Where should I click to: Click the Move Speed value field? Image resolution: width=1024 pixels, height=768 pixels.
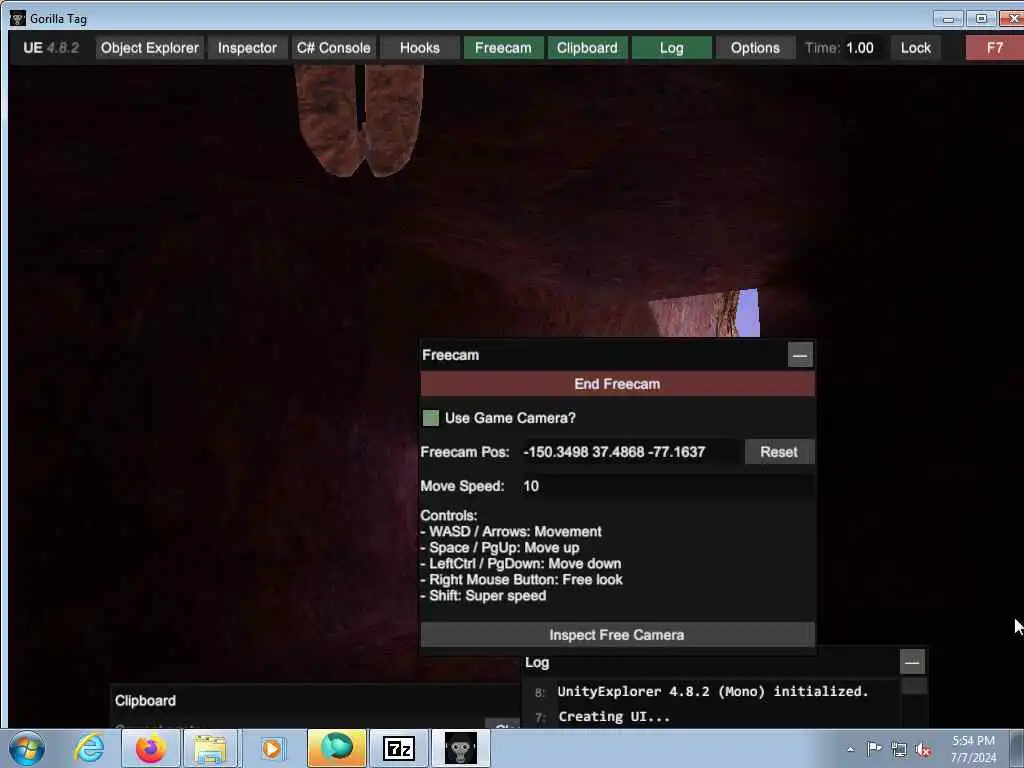click(666, 486)
